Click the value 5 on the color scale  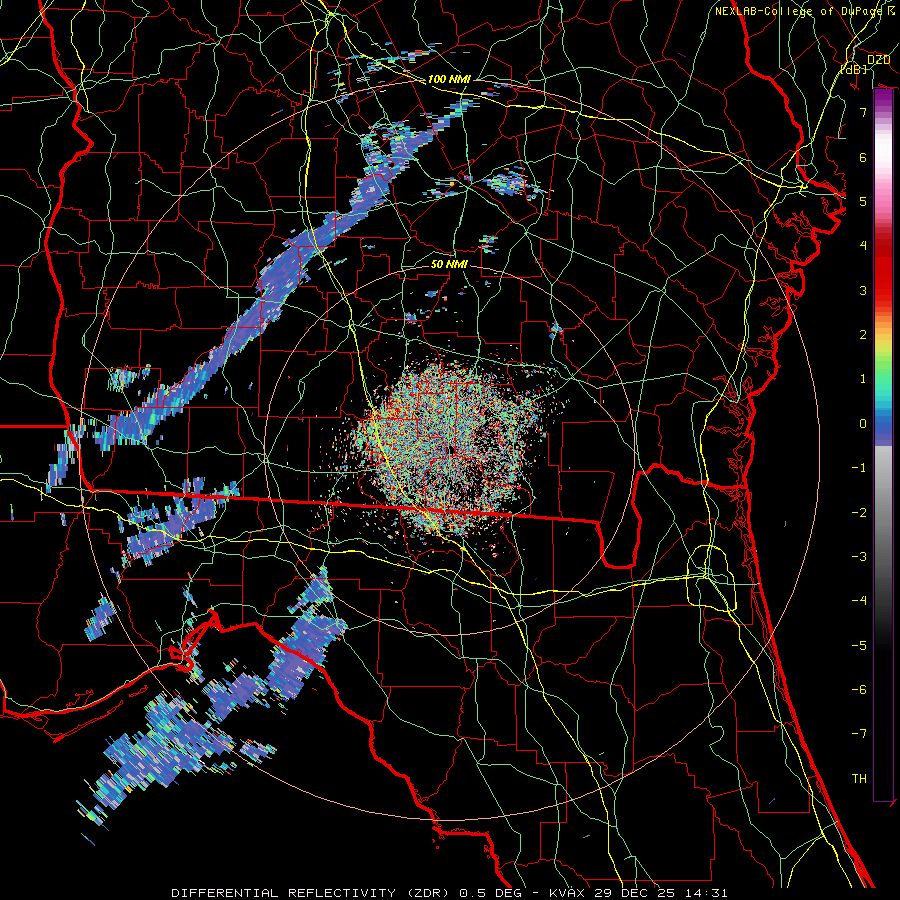[x=863, y=201]
